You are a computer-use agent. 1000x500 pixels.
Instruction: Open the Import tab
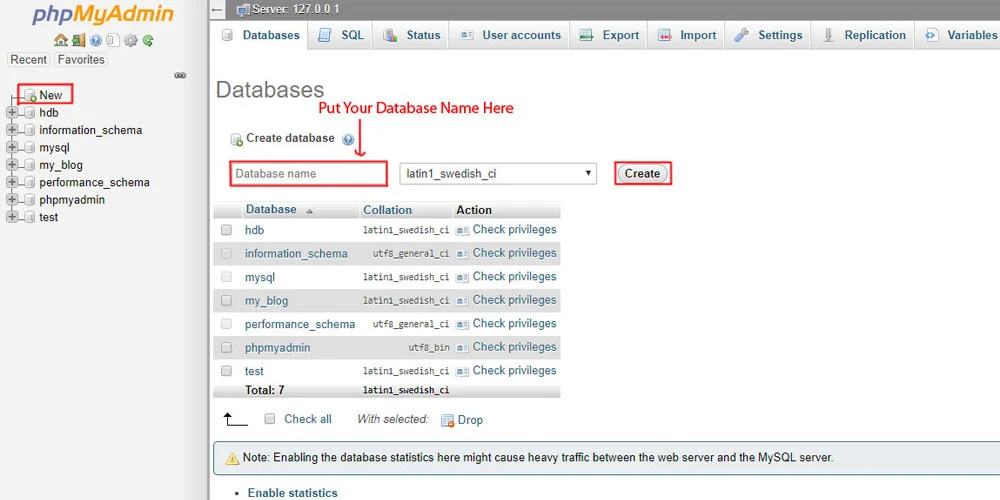[x=687, y=35]
